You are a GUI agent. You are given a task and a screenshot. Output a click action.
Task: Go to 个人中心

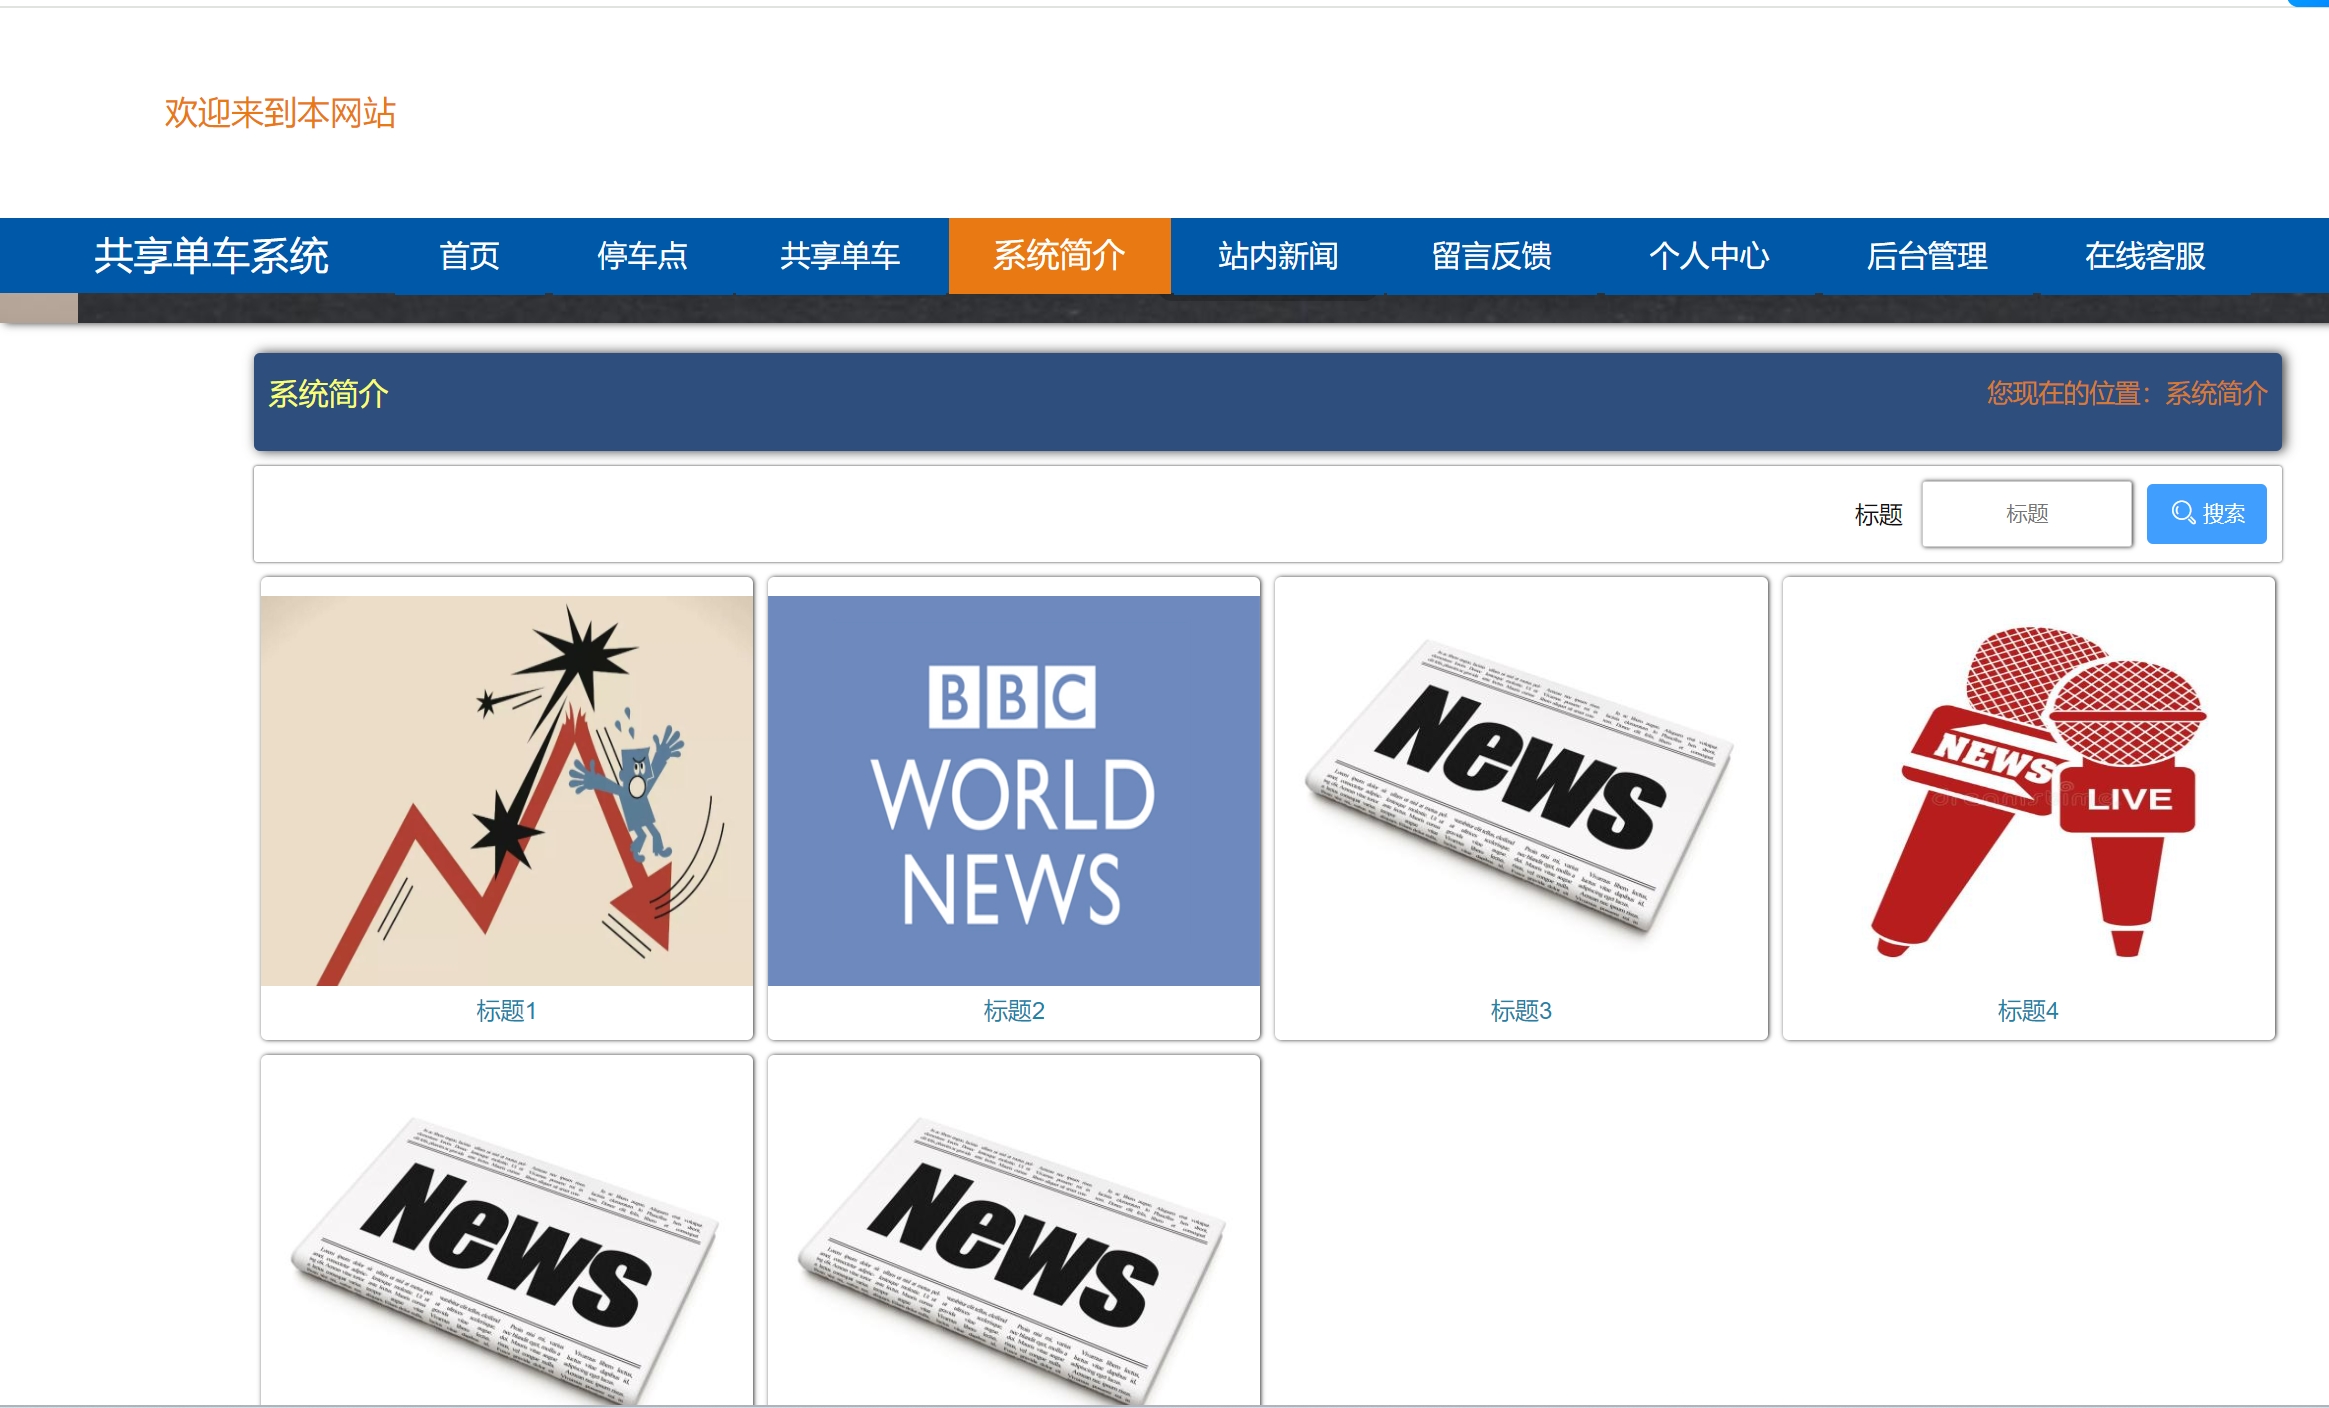pyautogui.click(x=1708, y=256)
